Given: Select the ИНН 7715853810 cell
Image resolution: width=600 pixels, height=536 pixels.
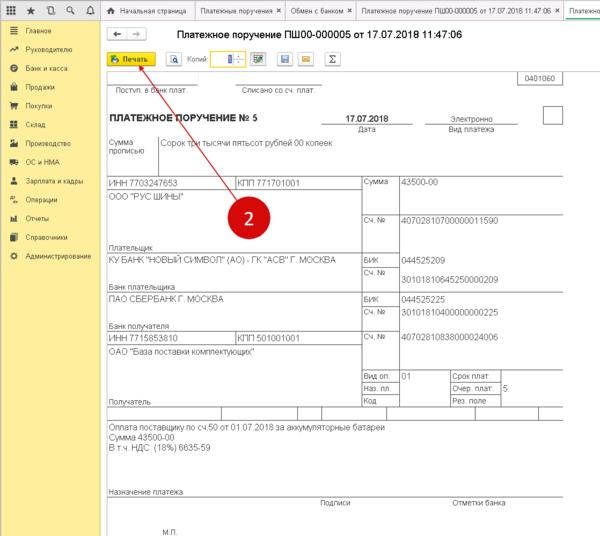Looking at the screenshot, I should [x=171, y=338].
